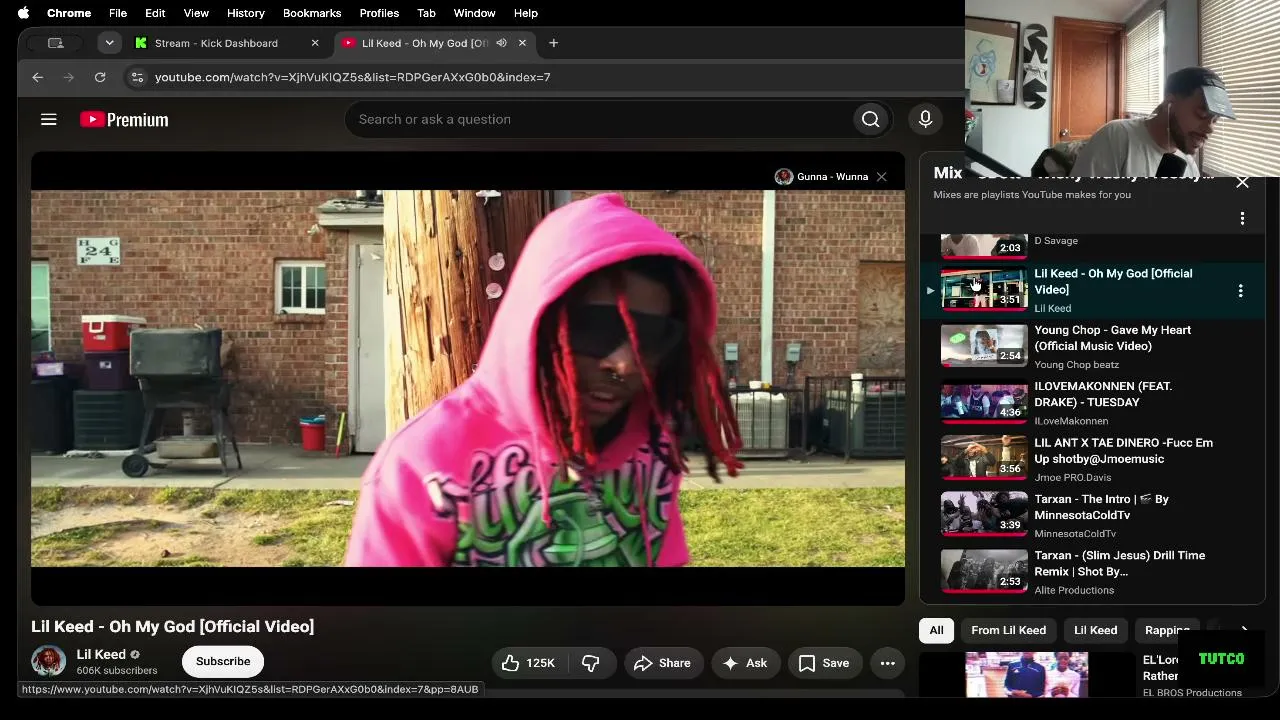Close the Lil Keed YouTube tab
1280x720 pixels.
(522, 43)
